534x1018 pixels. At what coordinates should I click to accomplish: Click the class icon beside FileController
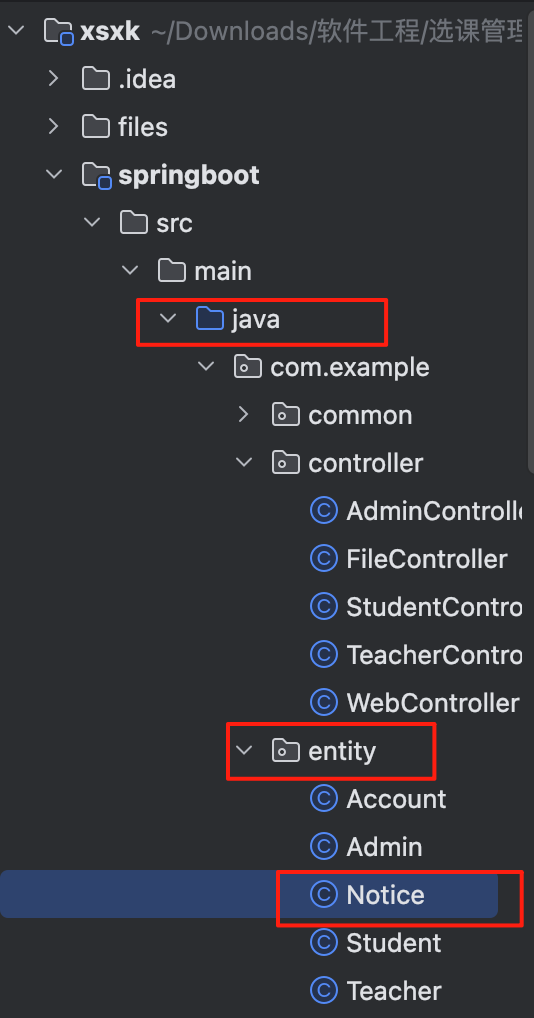(x=324, y=559)
